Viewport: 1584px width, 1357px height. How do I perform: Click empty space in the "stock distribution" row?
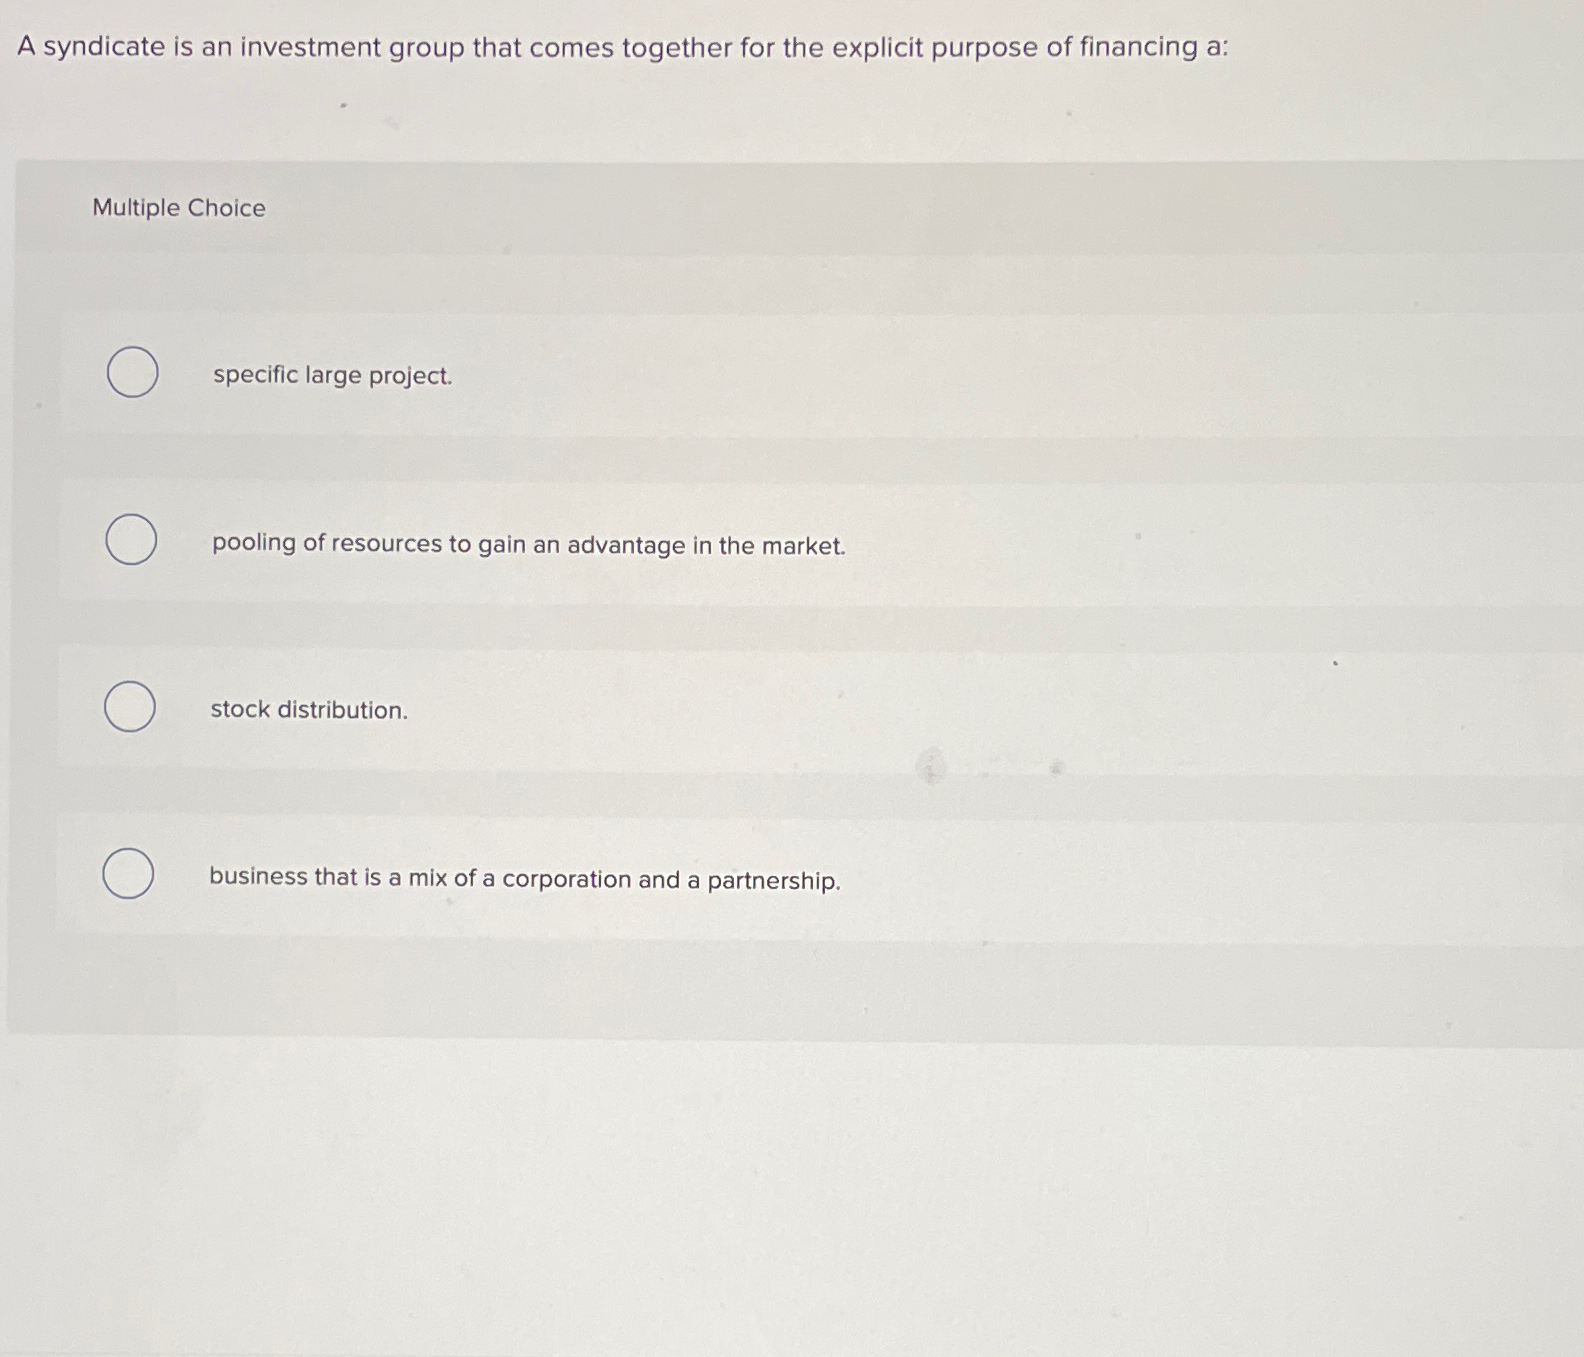click(1000, 710)
